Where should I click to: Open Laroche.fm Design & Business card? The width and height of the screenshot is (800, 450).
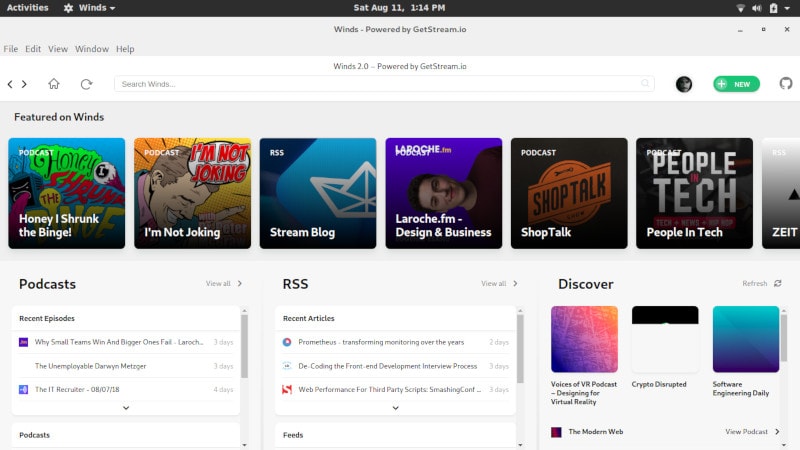[x=443, y=193]
